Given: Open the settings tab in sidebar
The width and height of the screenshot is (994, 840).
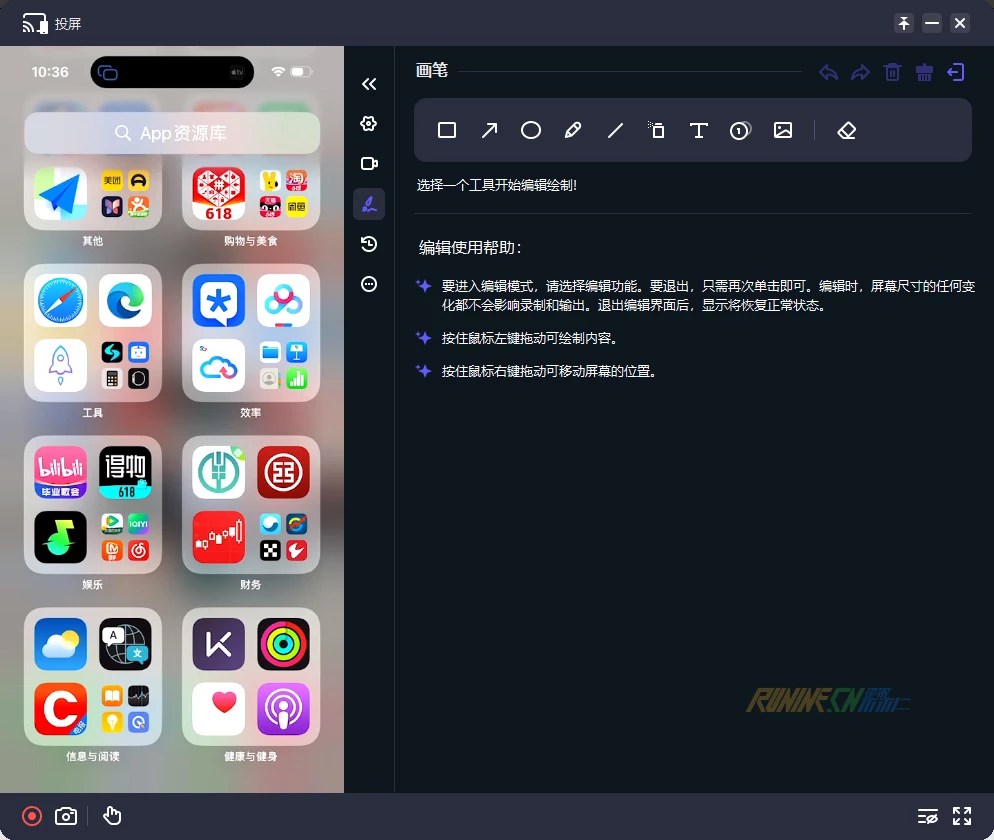Looking at the screenshot, I should (x=369, y=124).
